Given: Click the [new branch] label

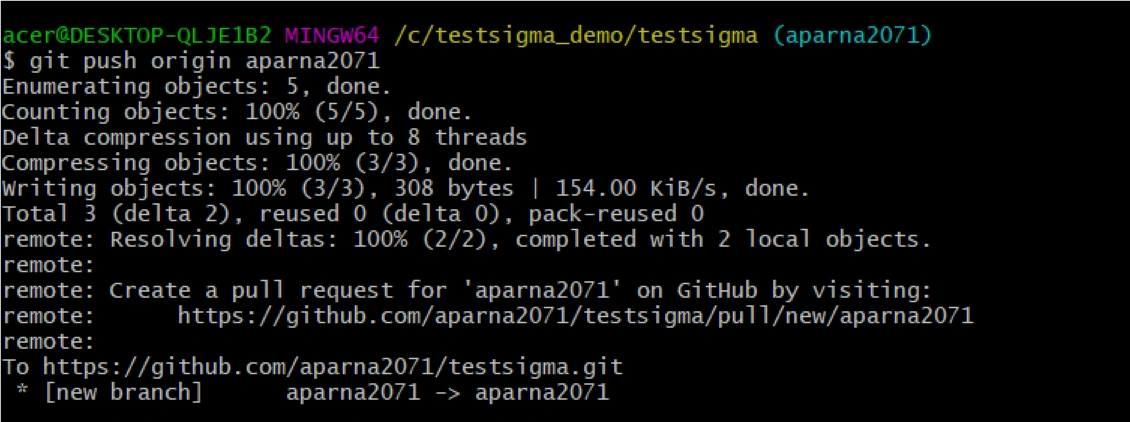Looking at the screenshot, I should (122, 392).
